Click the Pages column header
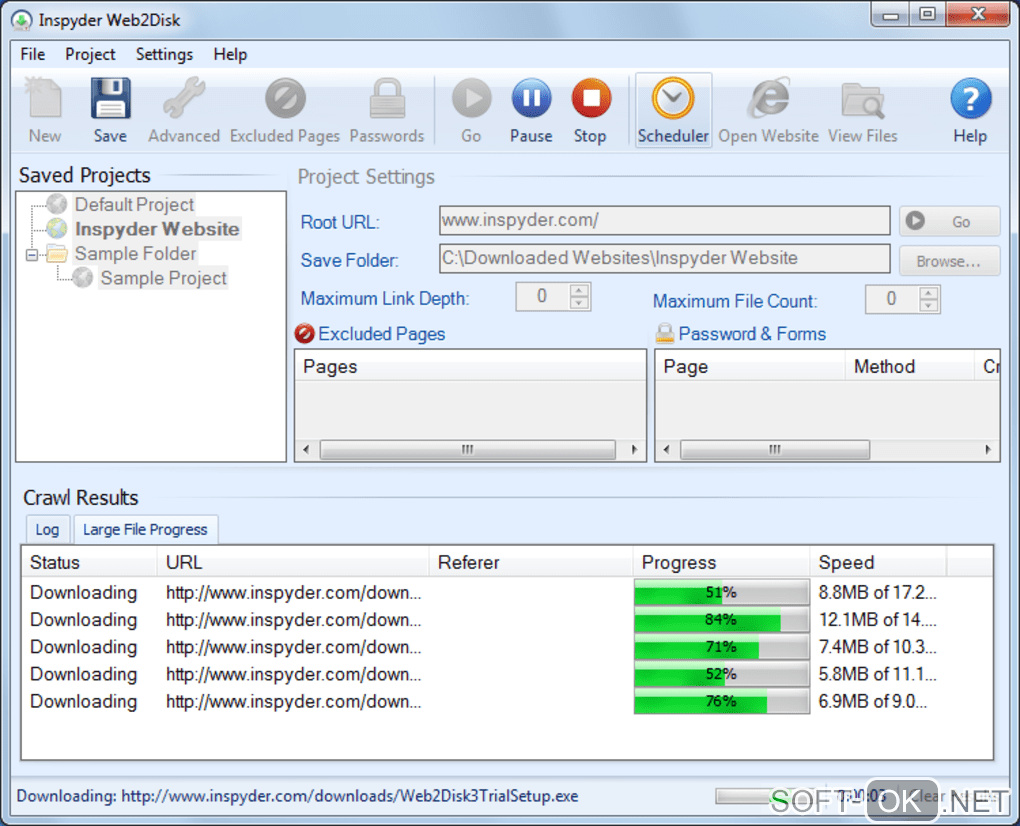Viewport: 1020px width, 826px height. click(470, 366)
